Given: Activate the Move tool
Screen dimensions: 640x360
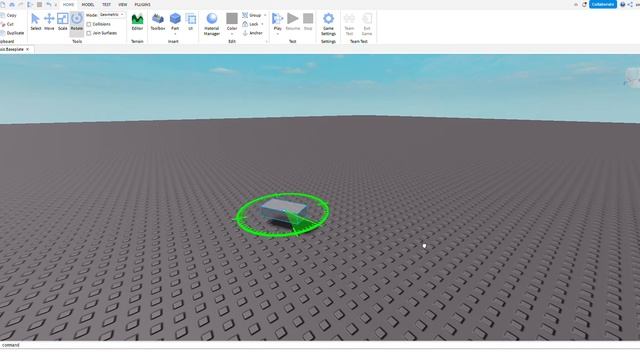Looking at the screenshot, I should tap(49, 22).
